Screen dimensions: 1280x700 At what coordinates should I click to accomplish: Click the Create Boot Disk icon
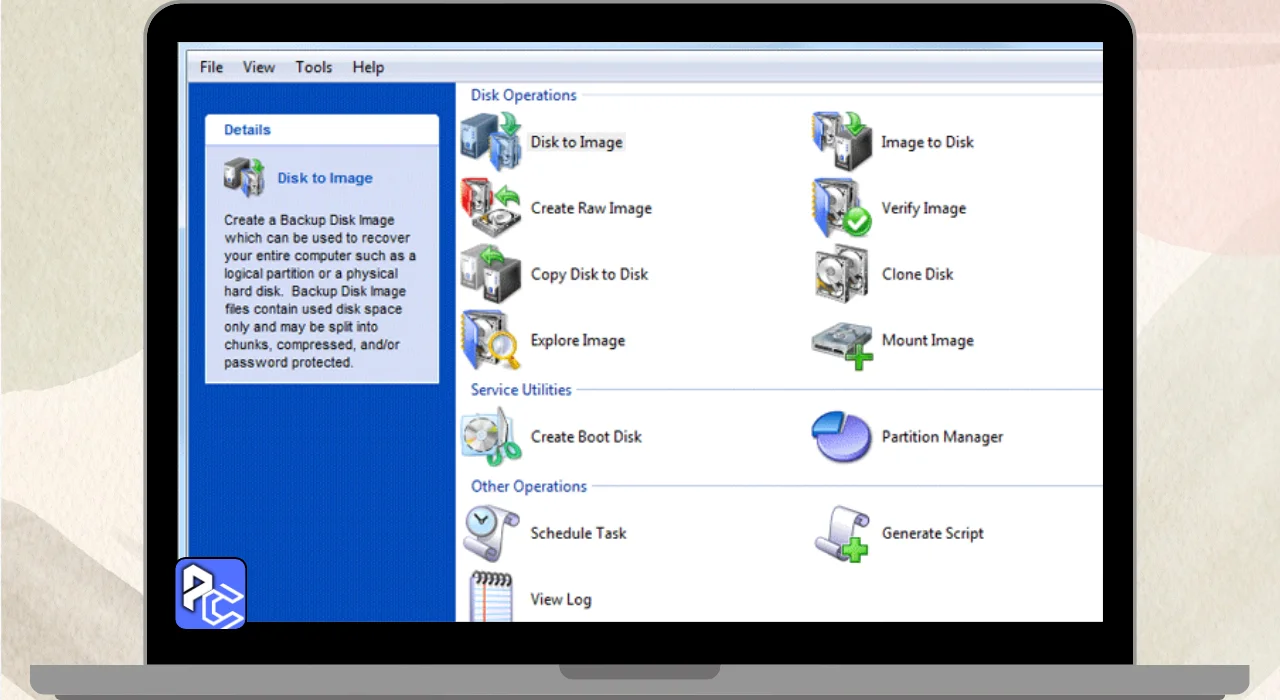(491, 436)
